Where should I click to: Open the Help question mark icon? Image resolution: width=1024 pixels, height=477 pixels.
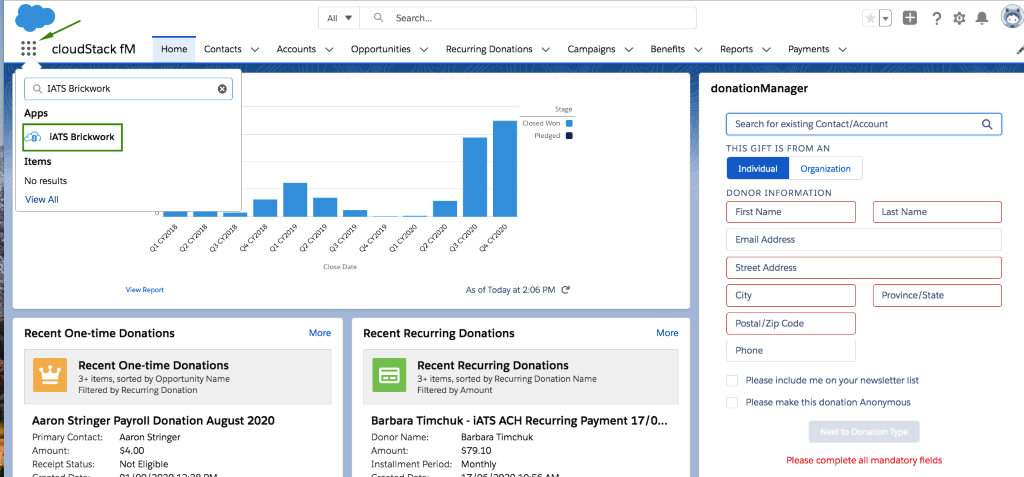tap(936, 18)
